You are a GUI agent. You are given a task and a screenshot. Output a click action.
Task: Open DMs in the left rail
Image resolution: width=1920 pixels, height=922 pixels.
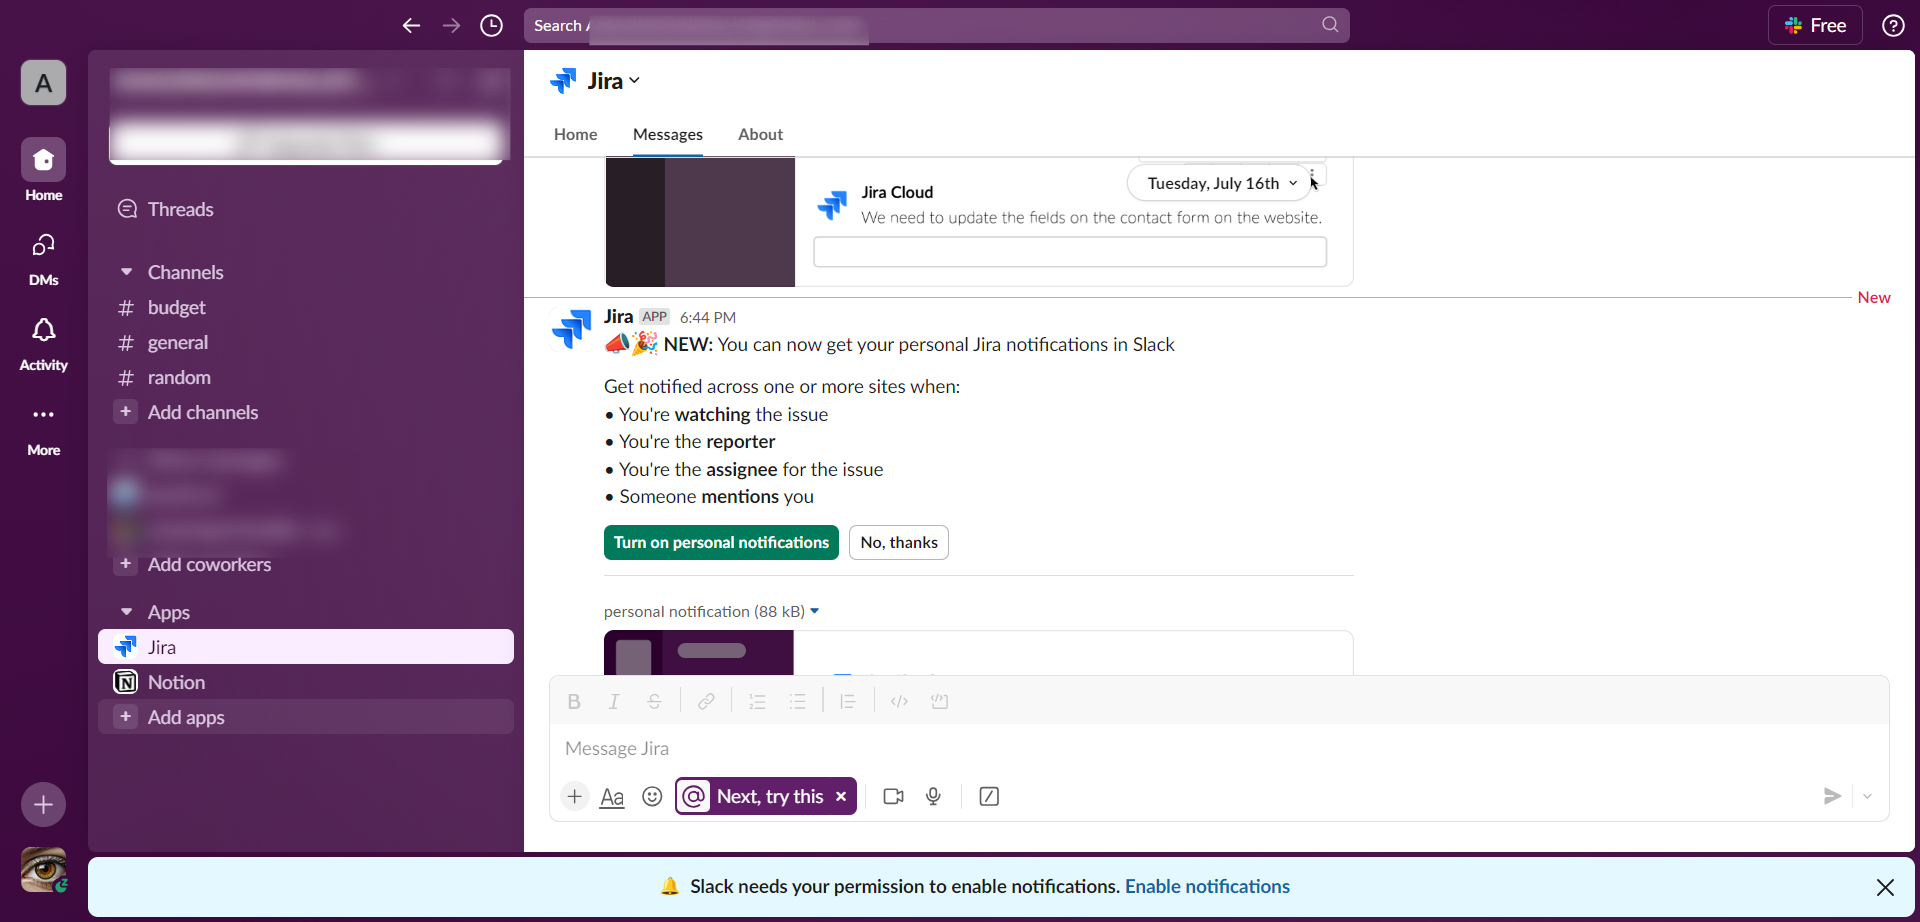click(44, 258)
